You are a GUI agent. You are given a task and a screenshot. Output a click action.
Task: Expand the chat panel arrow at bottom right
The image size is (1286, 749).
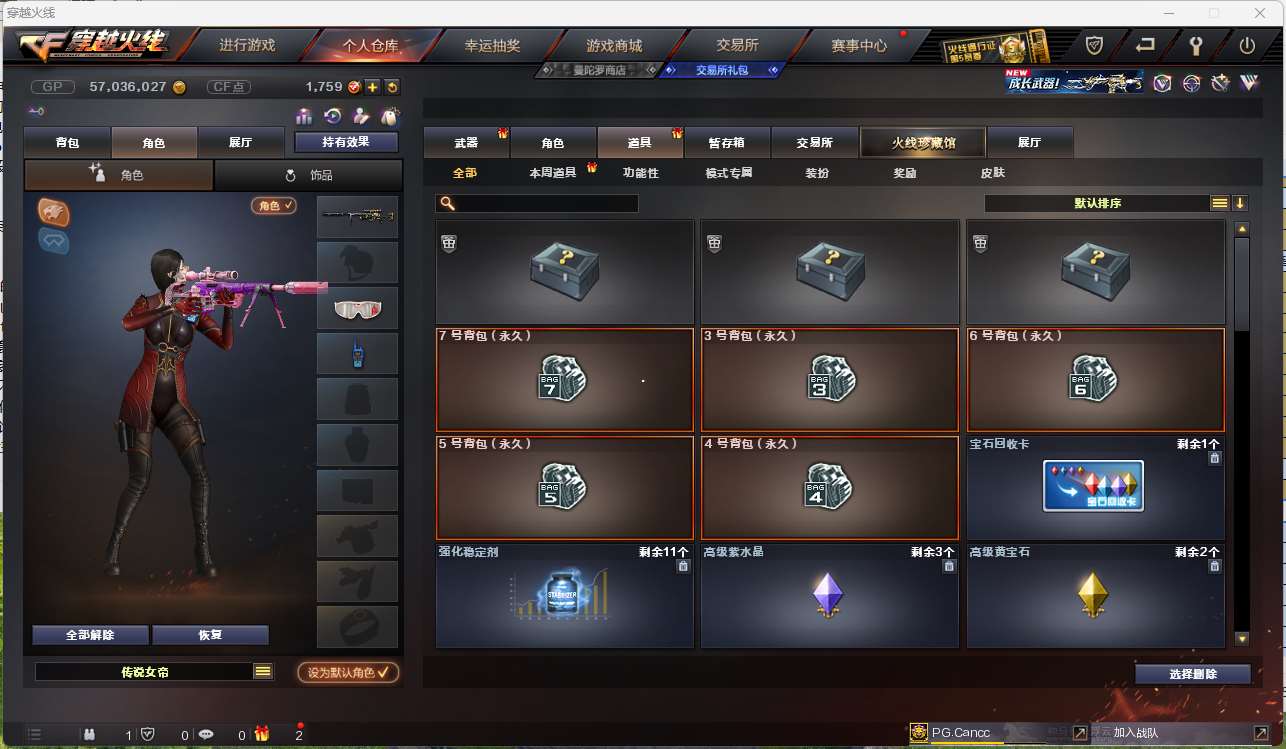click(x=1262, y=733)
